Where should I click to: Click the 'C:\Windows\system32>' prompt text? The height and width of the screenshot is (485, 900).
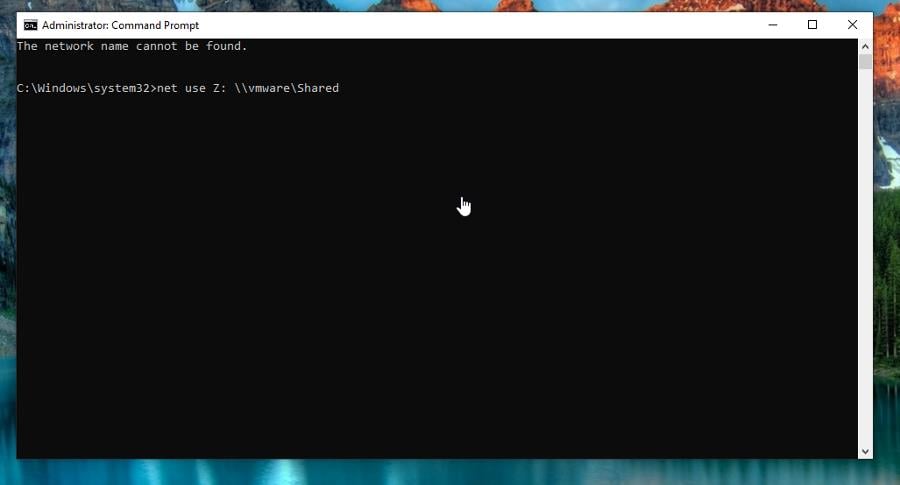tap(87, 88)
